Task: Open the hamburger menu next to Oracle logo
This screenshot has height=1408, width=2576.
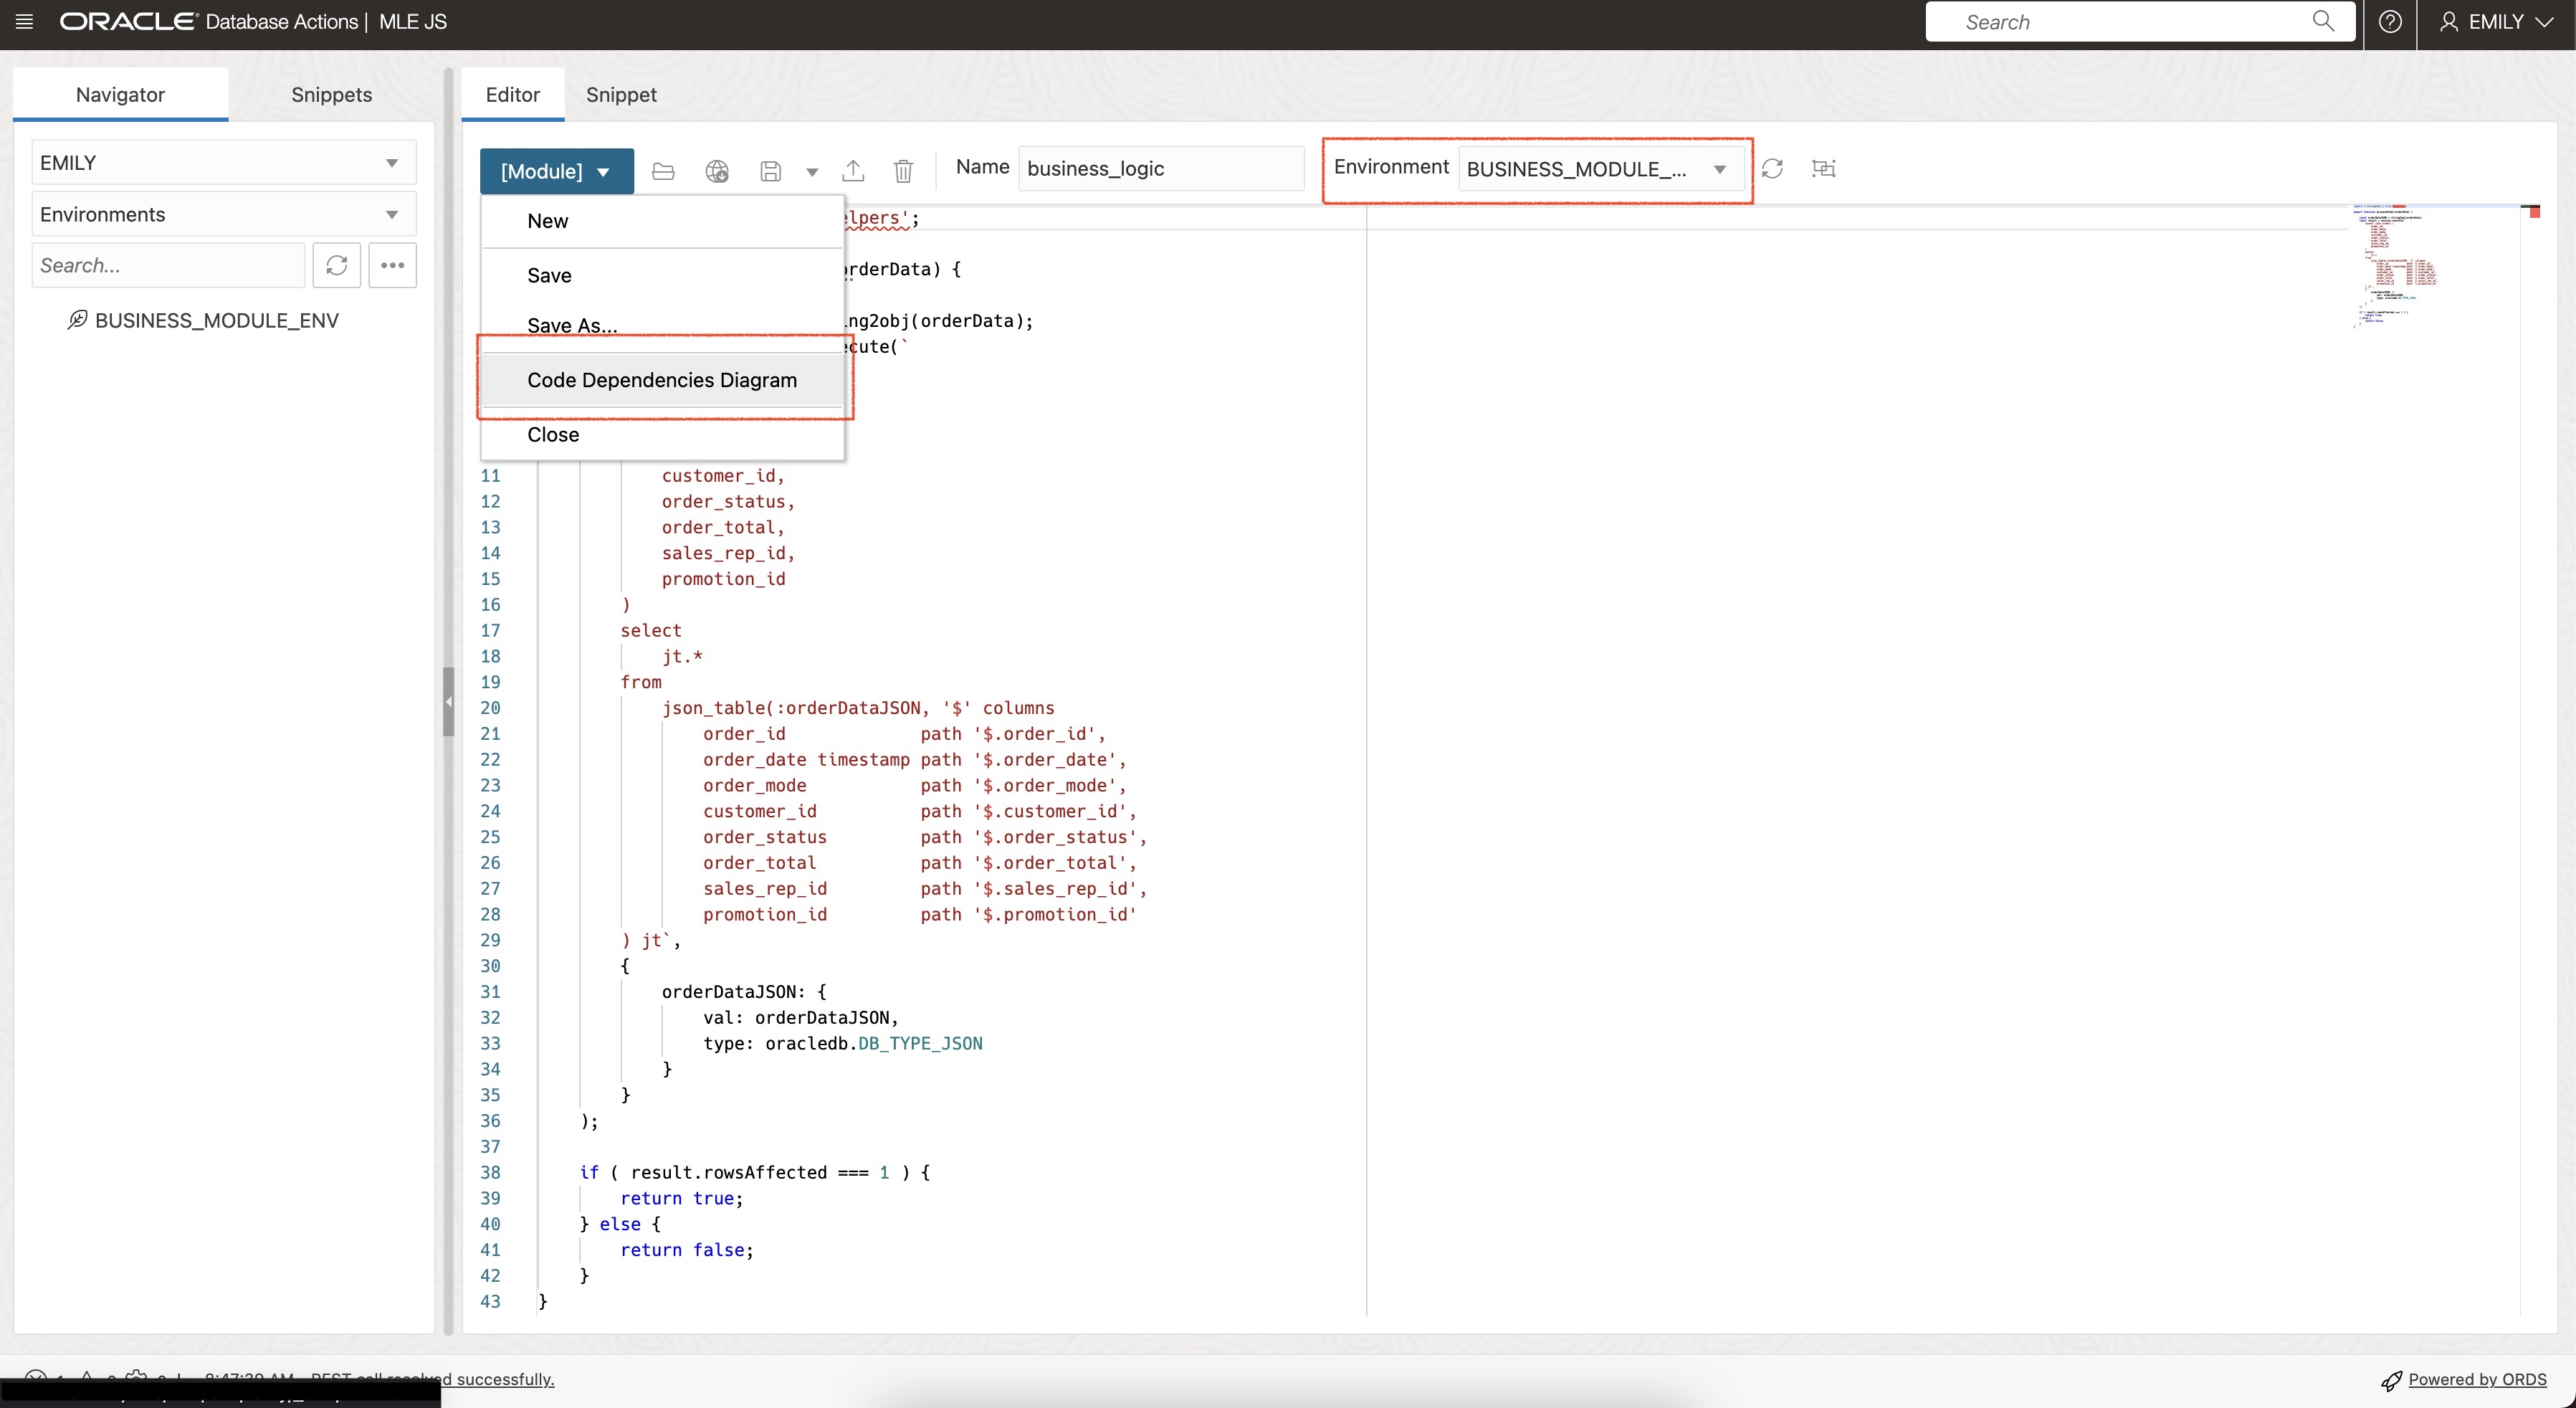Action: tap(24, 21)
